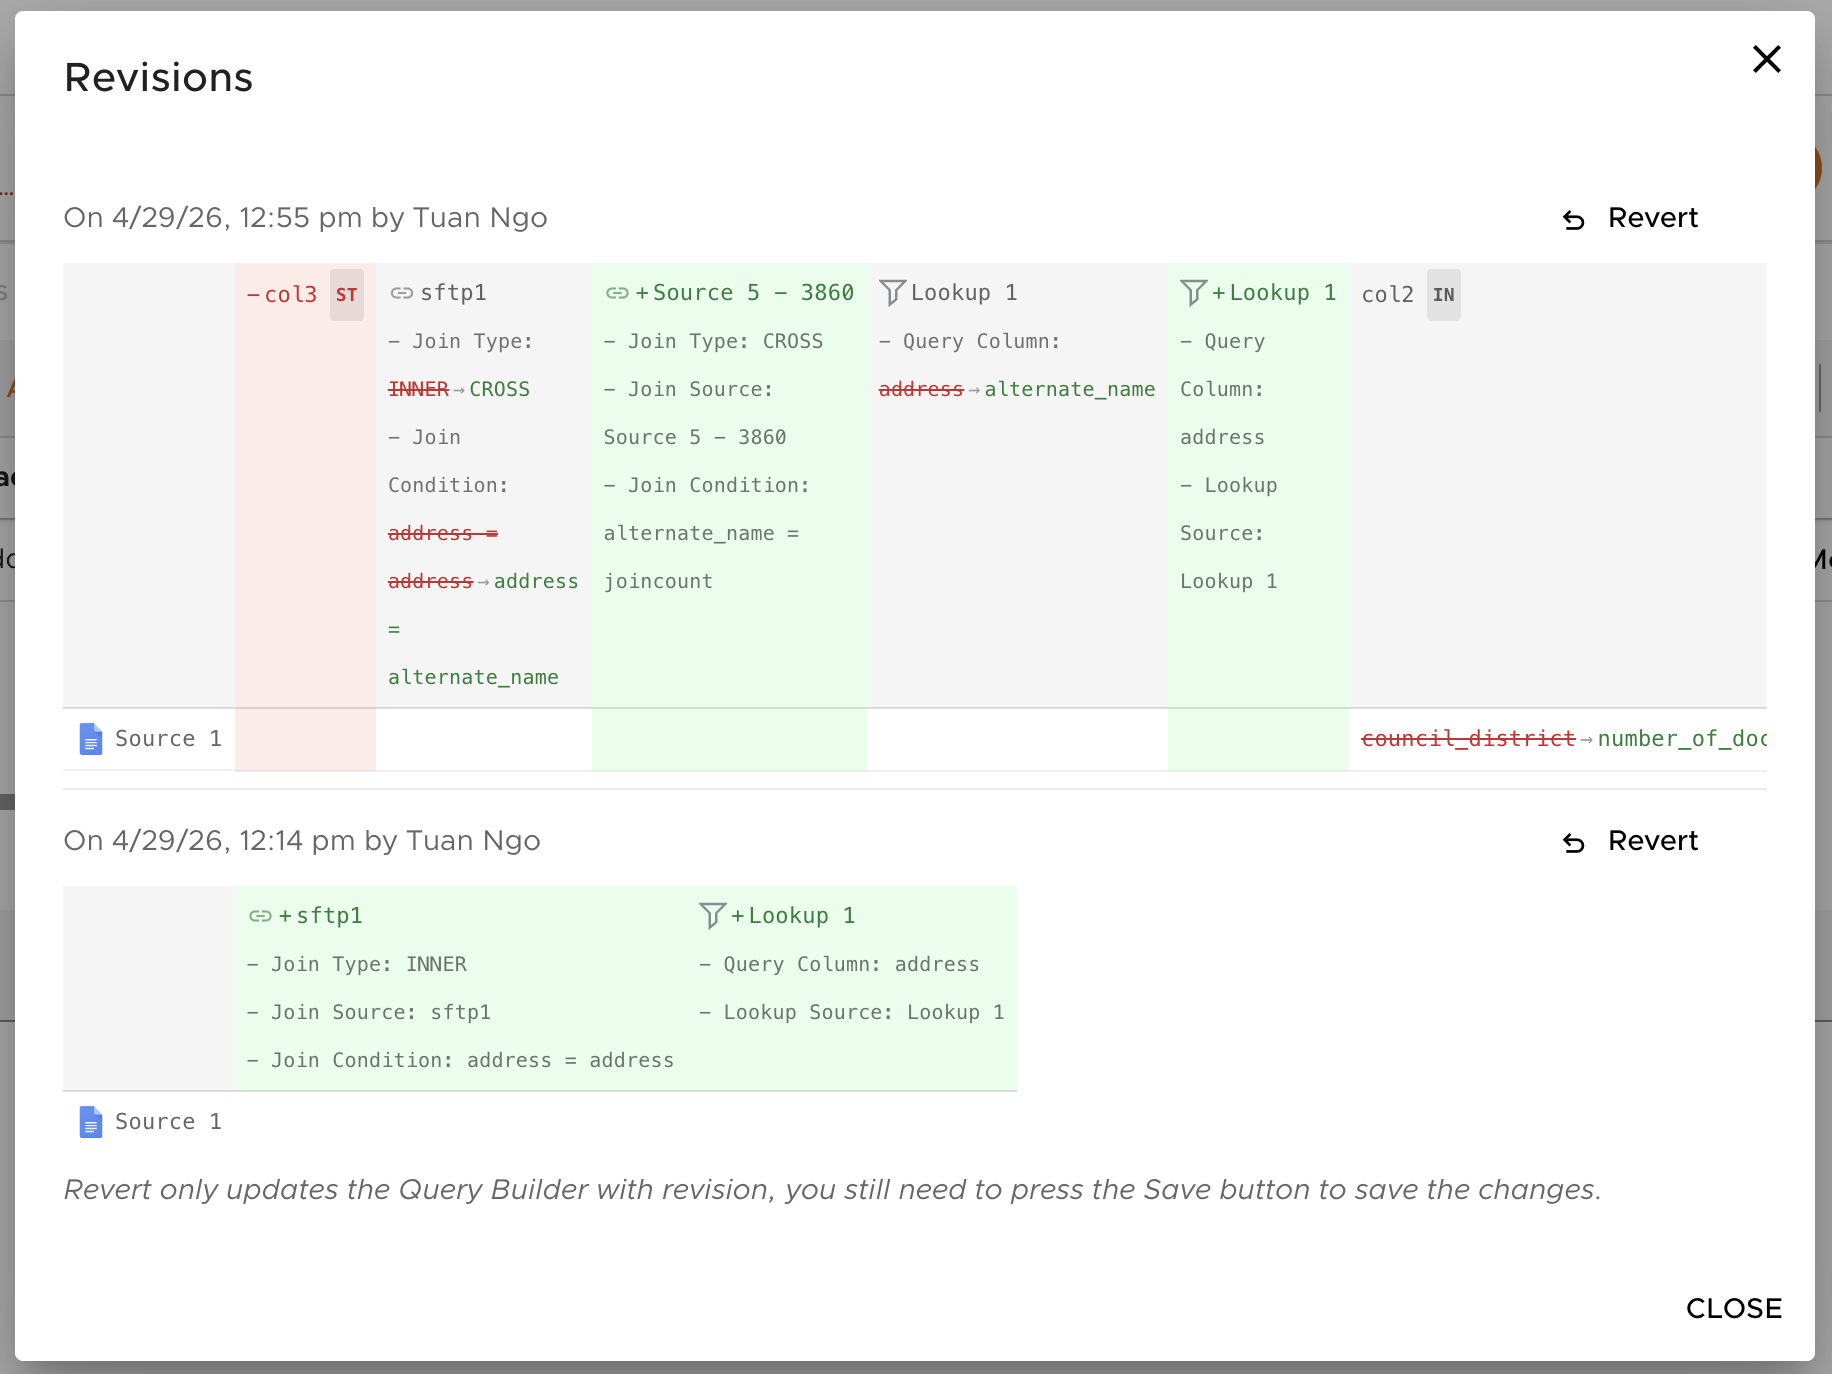Click the Source 1 label in 12:14 revision
The height and width of the screenshot is (1374, 1832).
tap(168, 1122)
